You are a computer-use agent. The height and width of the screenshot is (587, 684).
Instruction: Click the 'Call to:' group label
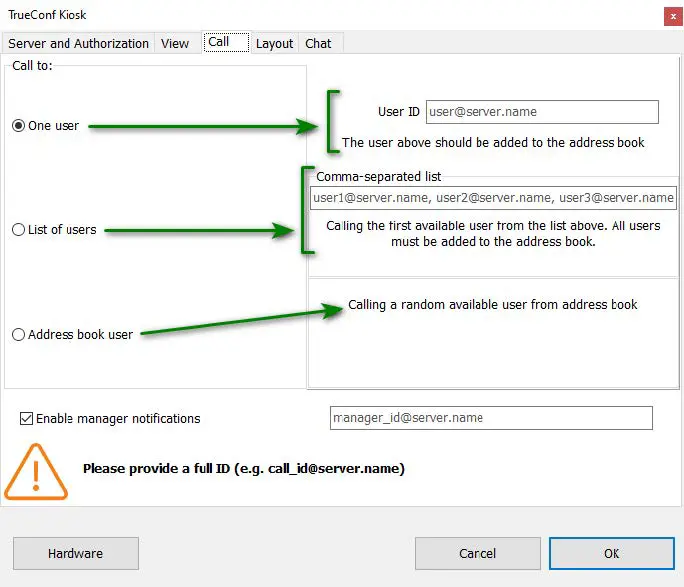(32, 66)
